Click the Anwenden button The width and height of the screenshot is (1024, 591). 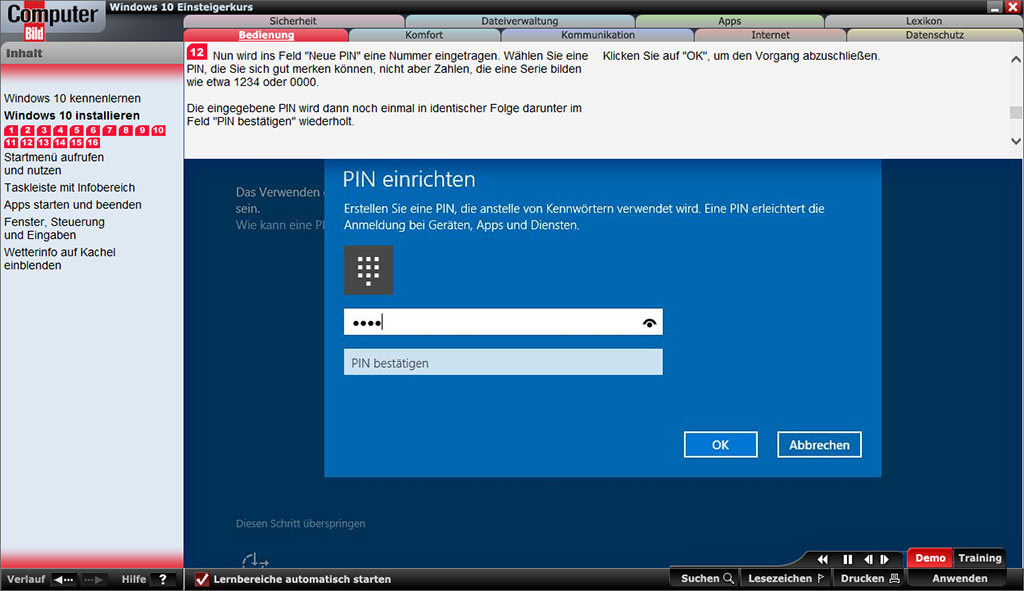point(959,579)
